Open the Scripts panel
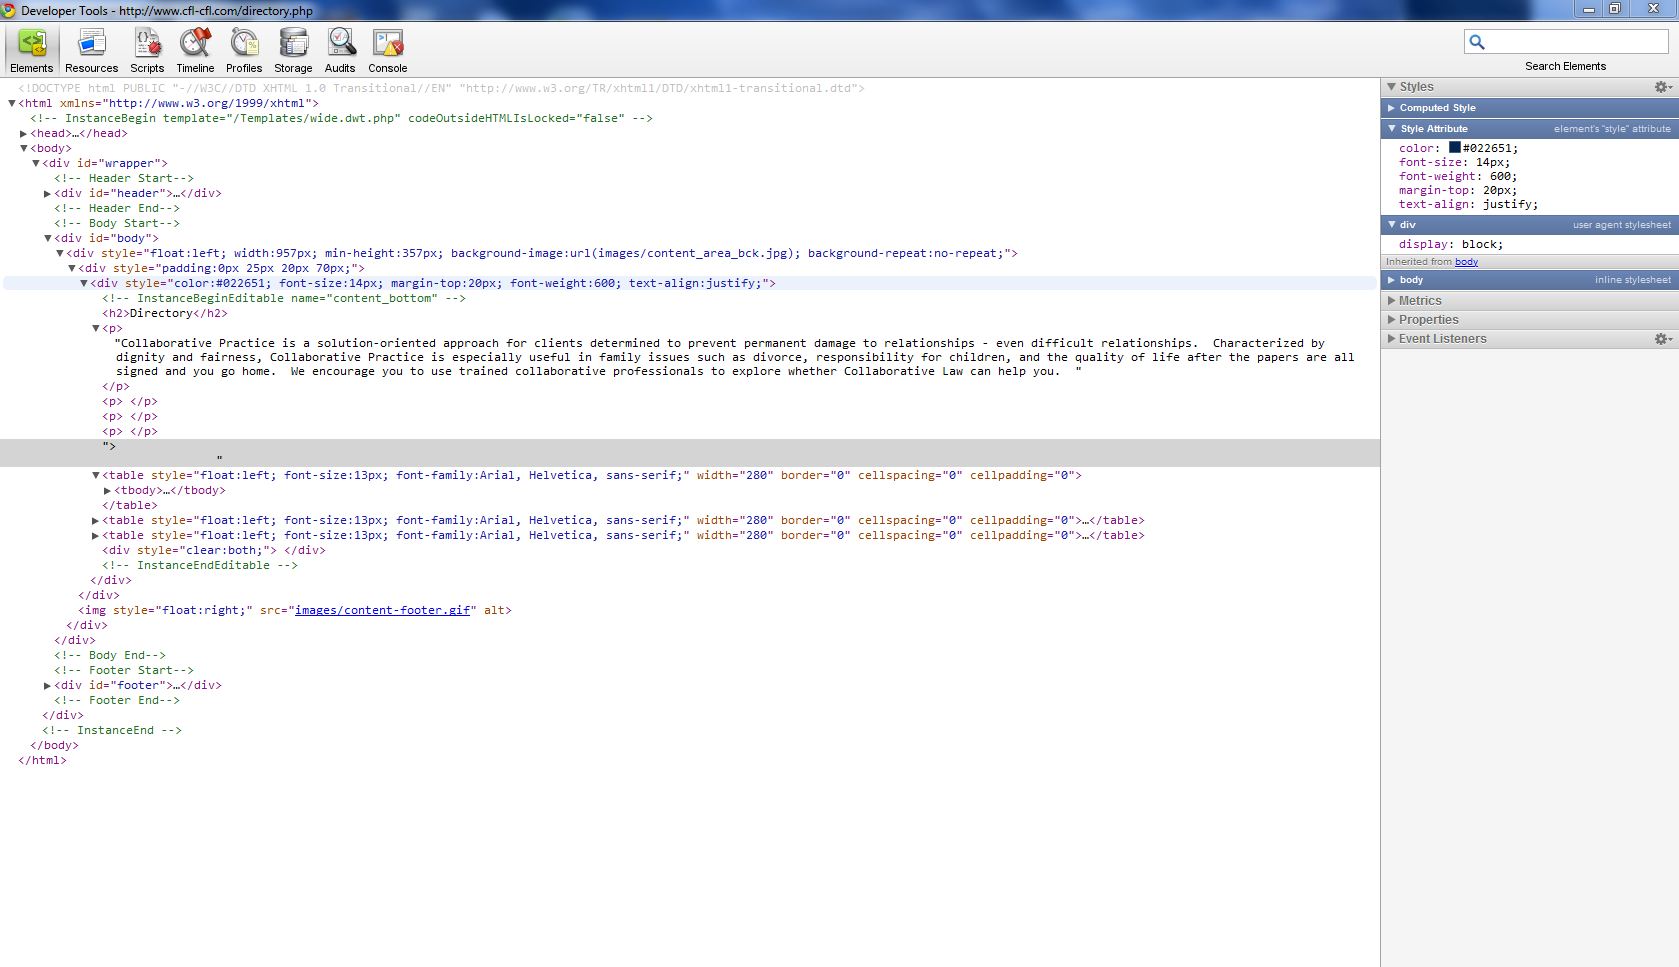Image resolution: width=1679 pixels, height=967 pixels. 147,50
